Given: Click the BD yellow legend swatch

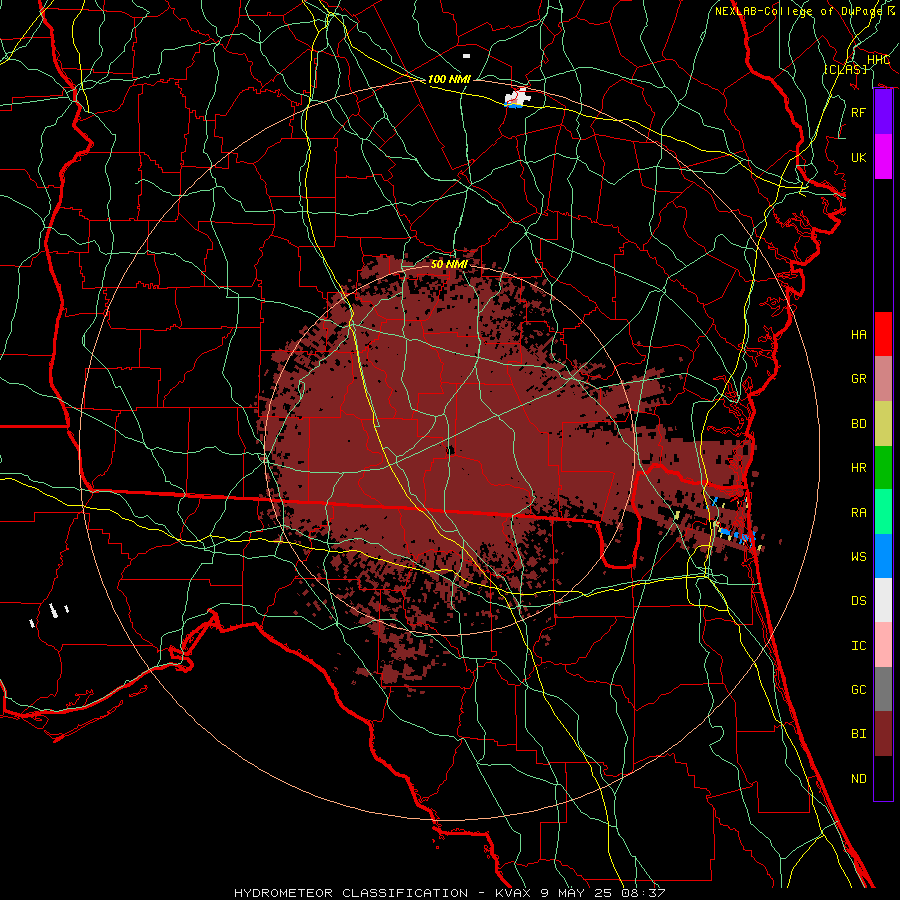Looking at the screenshot, I should (883, 423).
